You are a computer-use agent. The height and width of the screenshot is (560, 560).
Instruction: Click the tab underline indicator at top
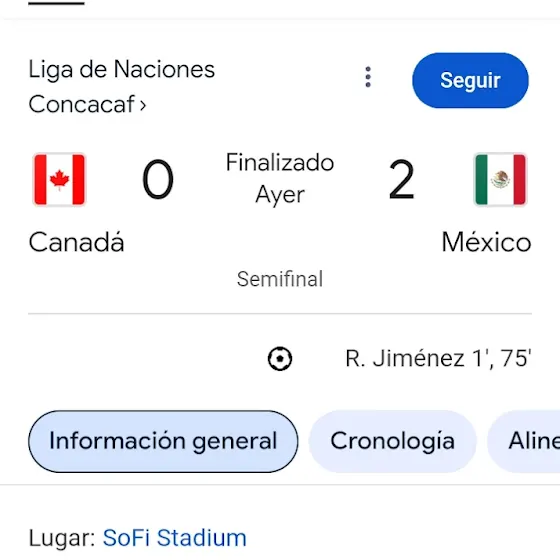(56, 3)
